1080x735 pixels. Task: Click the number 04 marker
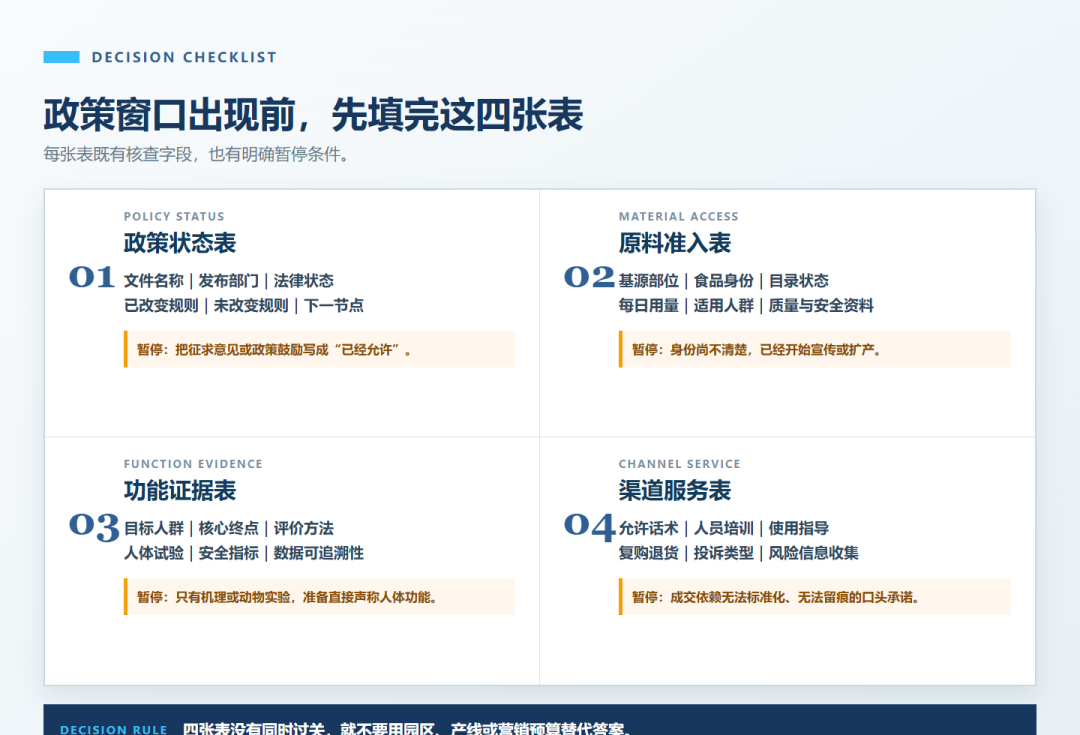tap(590, 527)
